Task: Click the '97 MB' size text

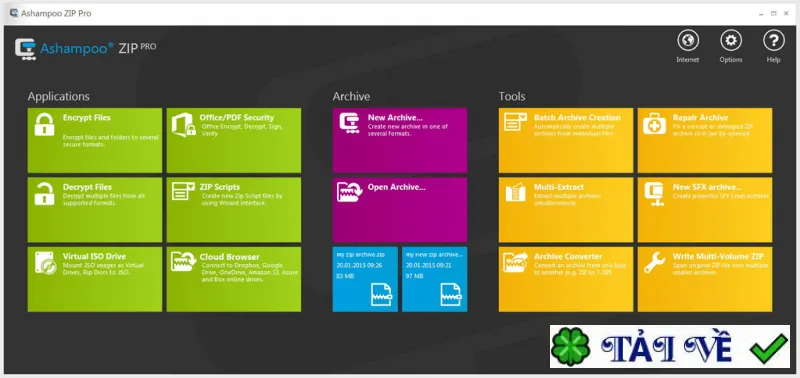Action: tap(414, 276)
